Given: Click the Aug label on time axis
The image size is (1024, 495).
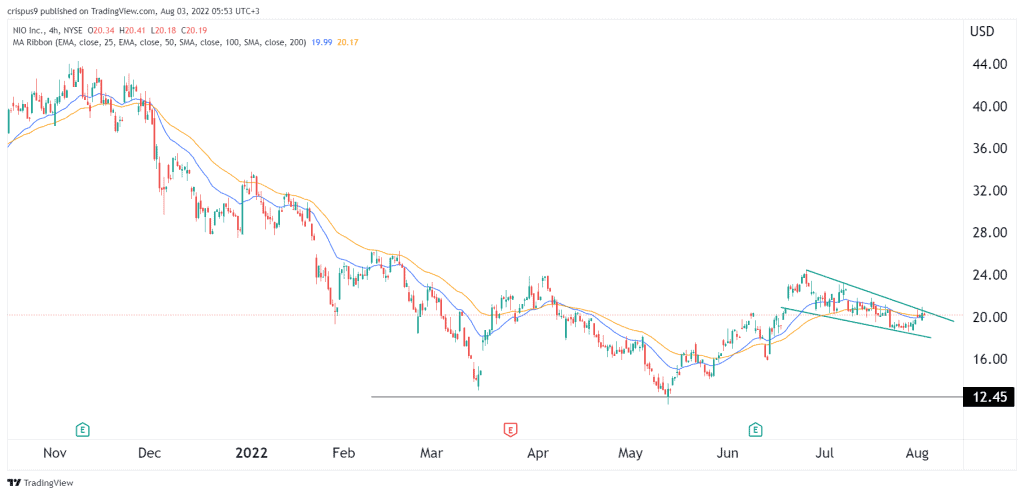Looking at the screenshot, I should 917,453.
